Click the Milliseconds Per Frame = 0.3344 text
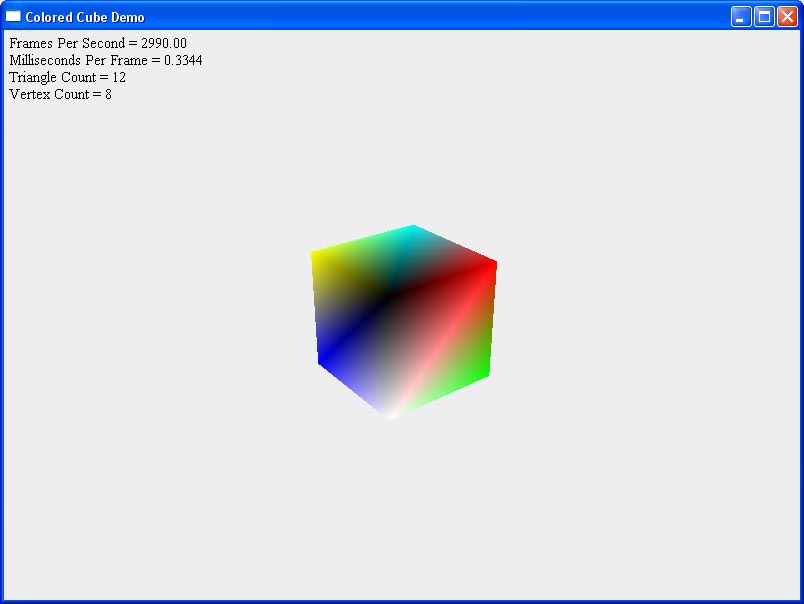This screenshot has width=804, height=604. [x=106, y=60]
